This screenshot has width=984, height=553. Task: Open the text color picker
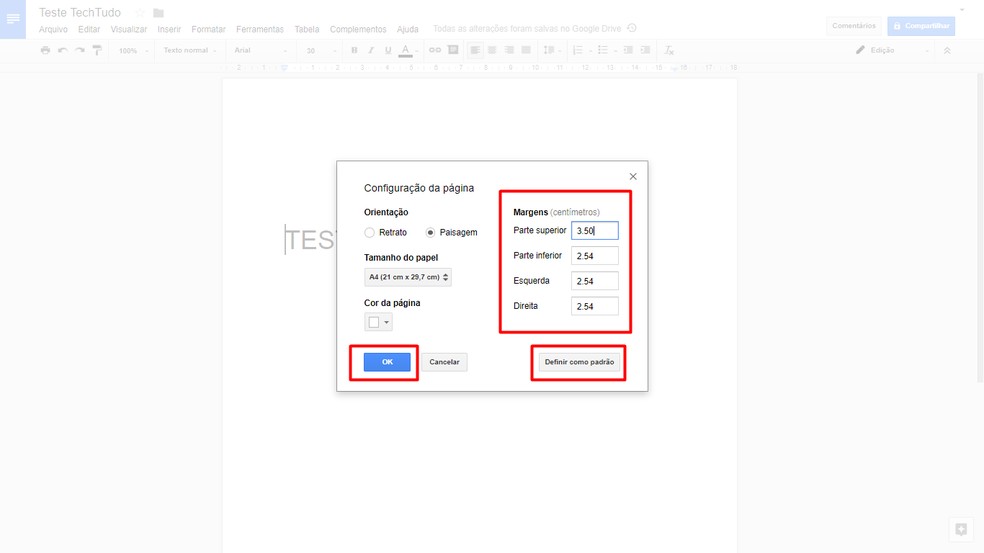pyautogui.click(x=406, y=50)
